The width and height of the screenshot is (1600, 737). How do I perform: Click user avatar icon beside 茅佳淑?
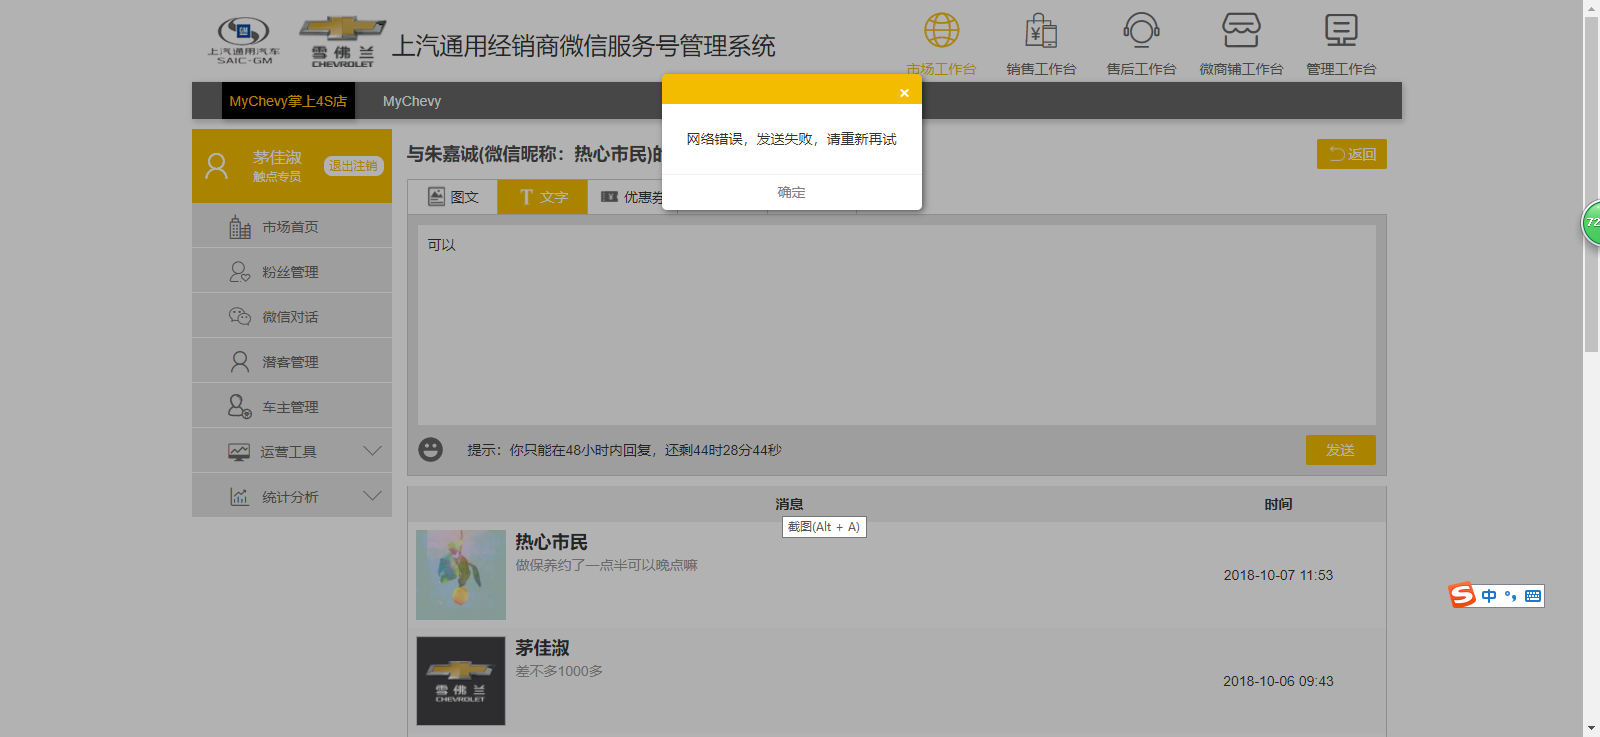click(216, 165)
